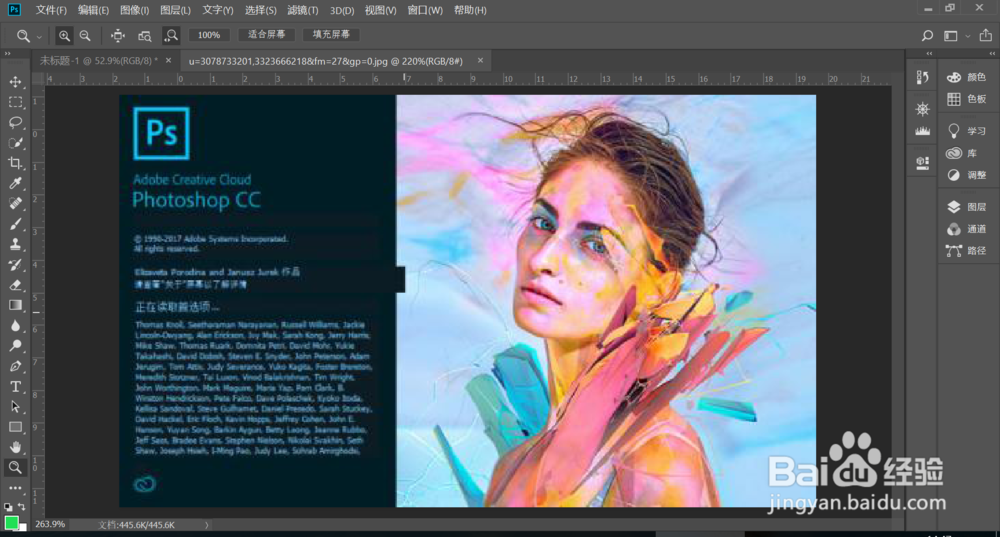Select the Blur tool
Viewport: 1000px width, 537px height.
coord(15,326)
